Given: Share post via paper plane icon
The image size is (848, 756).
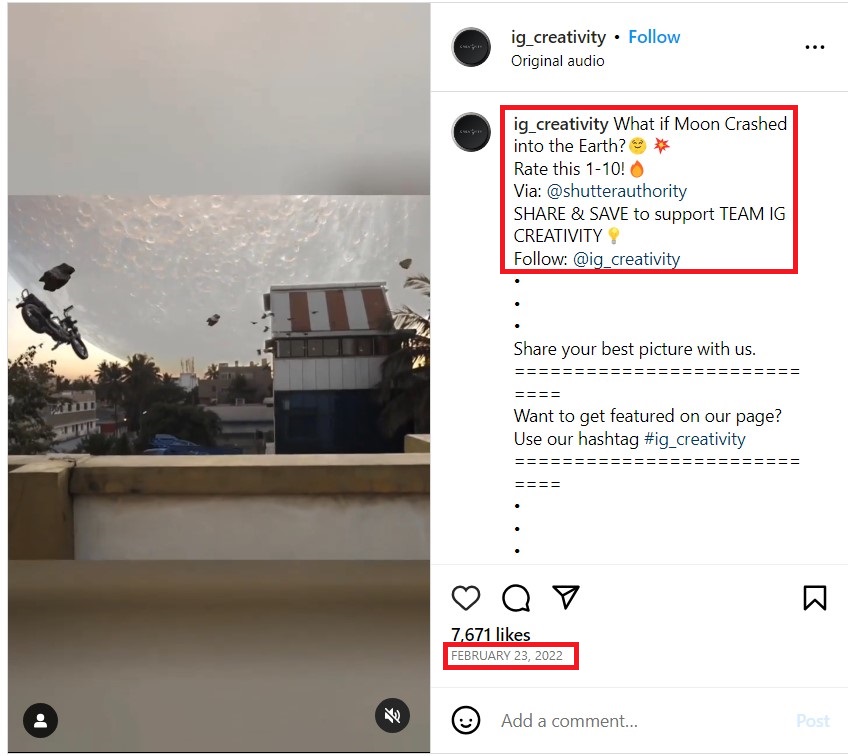Looking at the screenshot, I should (x=567, y=598).
